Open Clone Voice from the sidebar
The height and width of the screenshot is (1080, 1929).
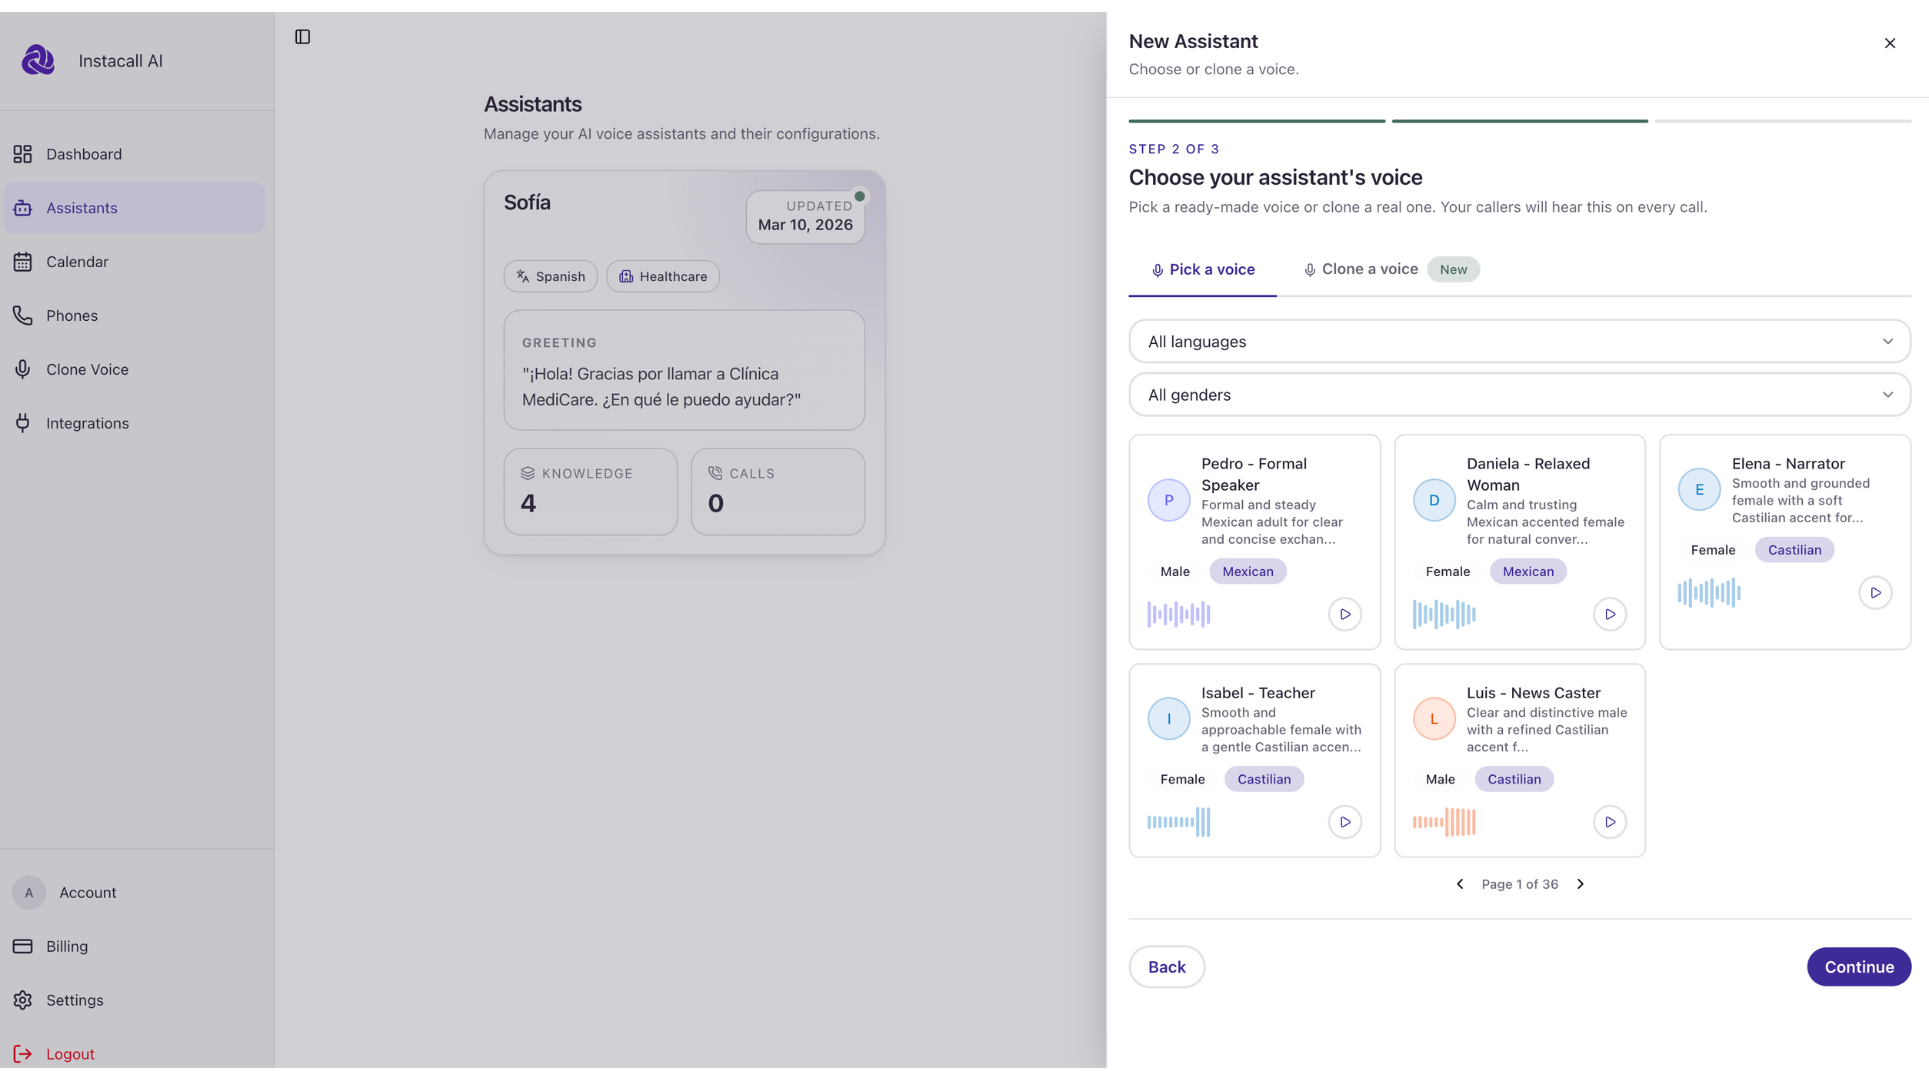87,370
